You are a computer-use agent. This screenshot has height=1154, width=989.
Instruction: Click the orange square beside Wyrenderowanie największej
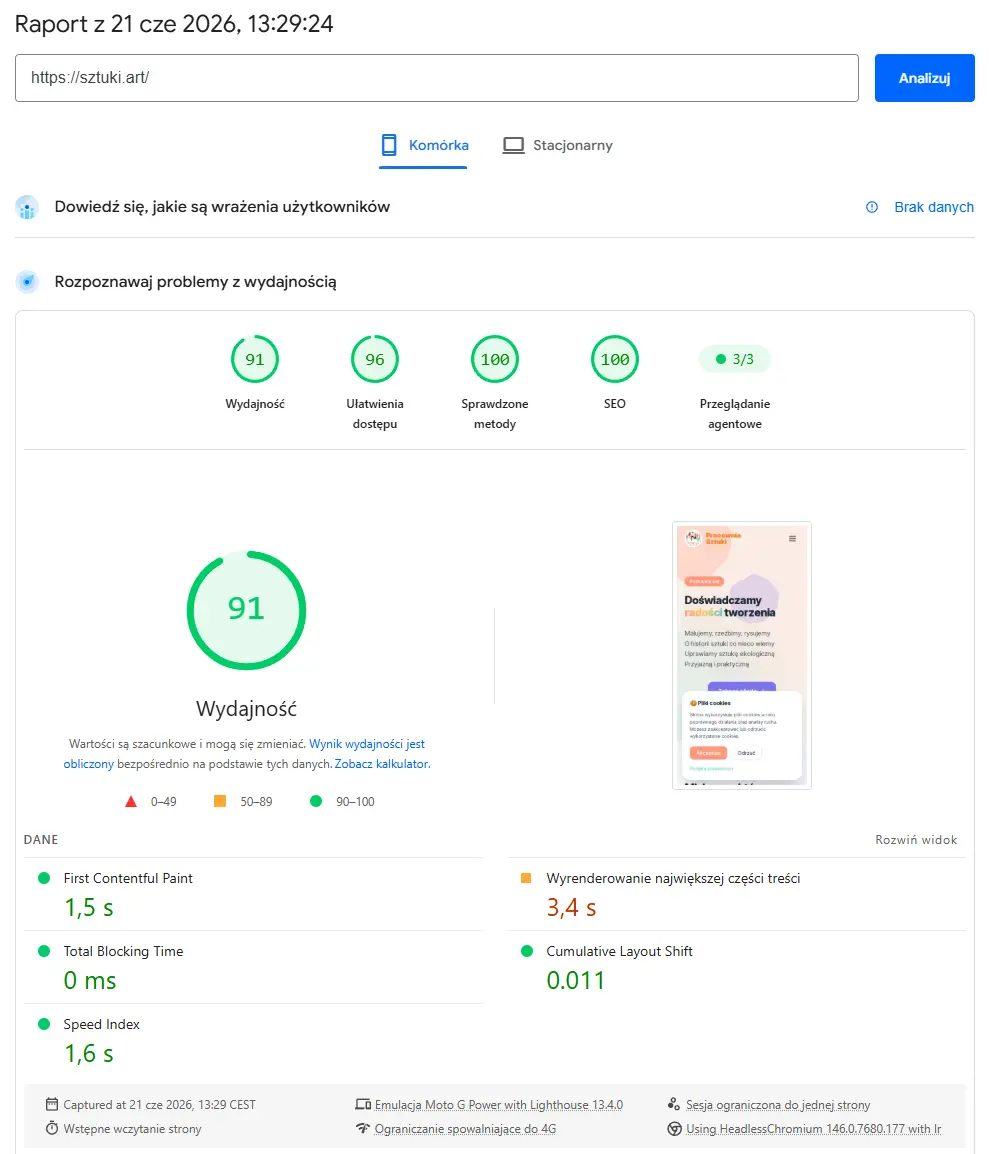[526, 878]
